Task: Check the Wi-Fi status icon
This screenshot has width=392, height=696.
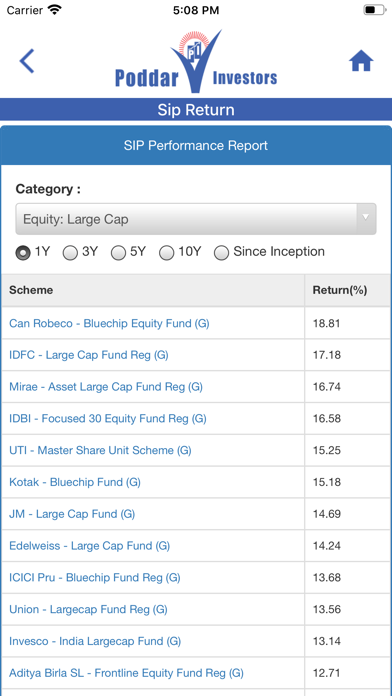Action: tap(55, 10)
